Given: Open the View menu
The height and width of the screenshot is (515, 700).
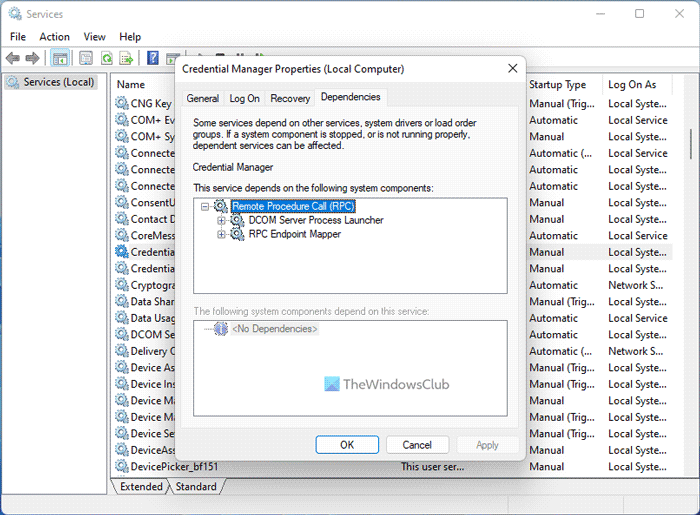Looking at the screenshot, I should pyautogui.click(x=95, y=37).
